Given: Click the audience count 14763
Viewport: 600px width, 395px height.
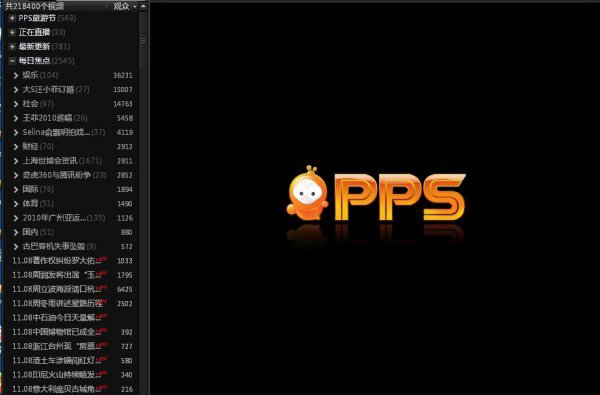Looking at the screenshot, I should (x=123, y=104).
